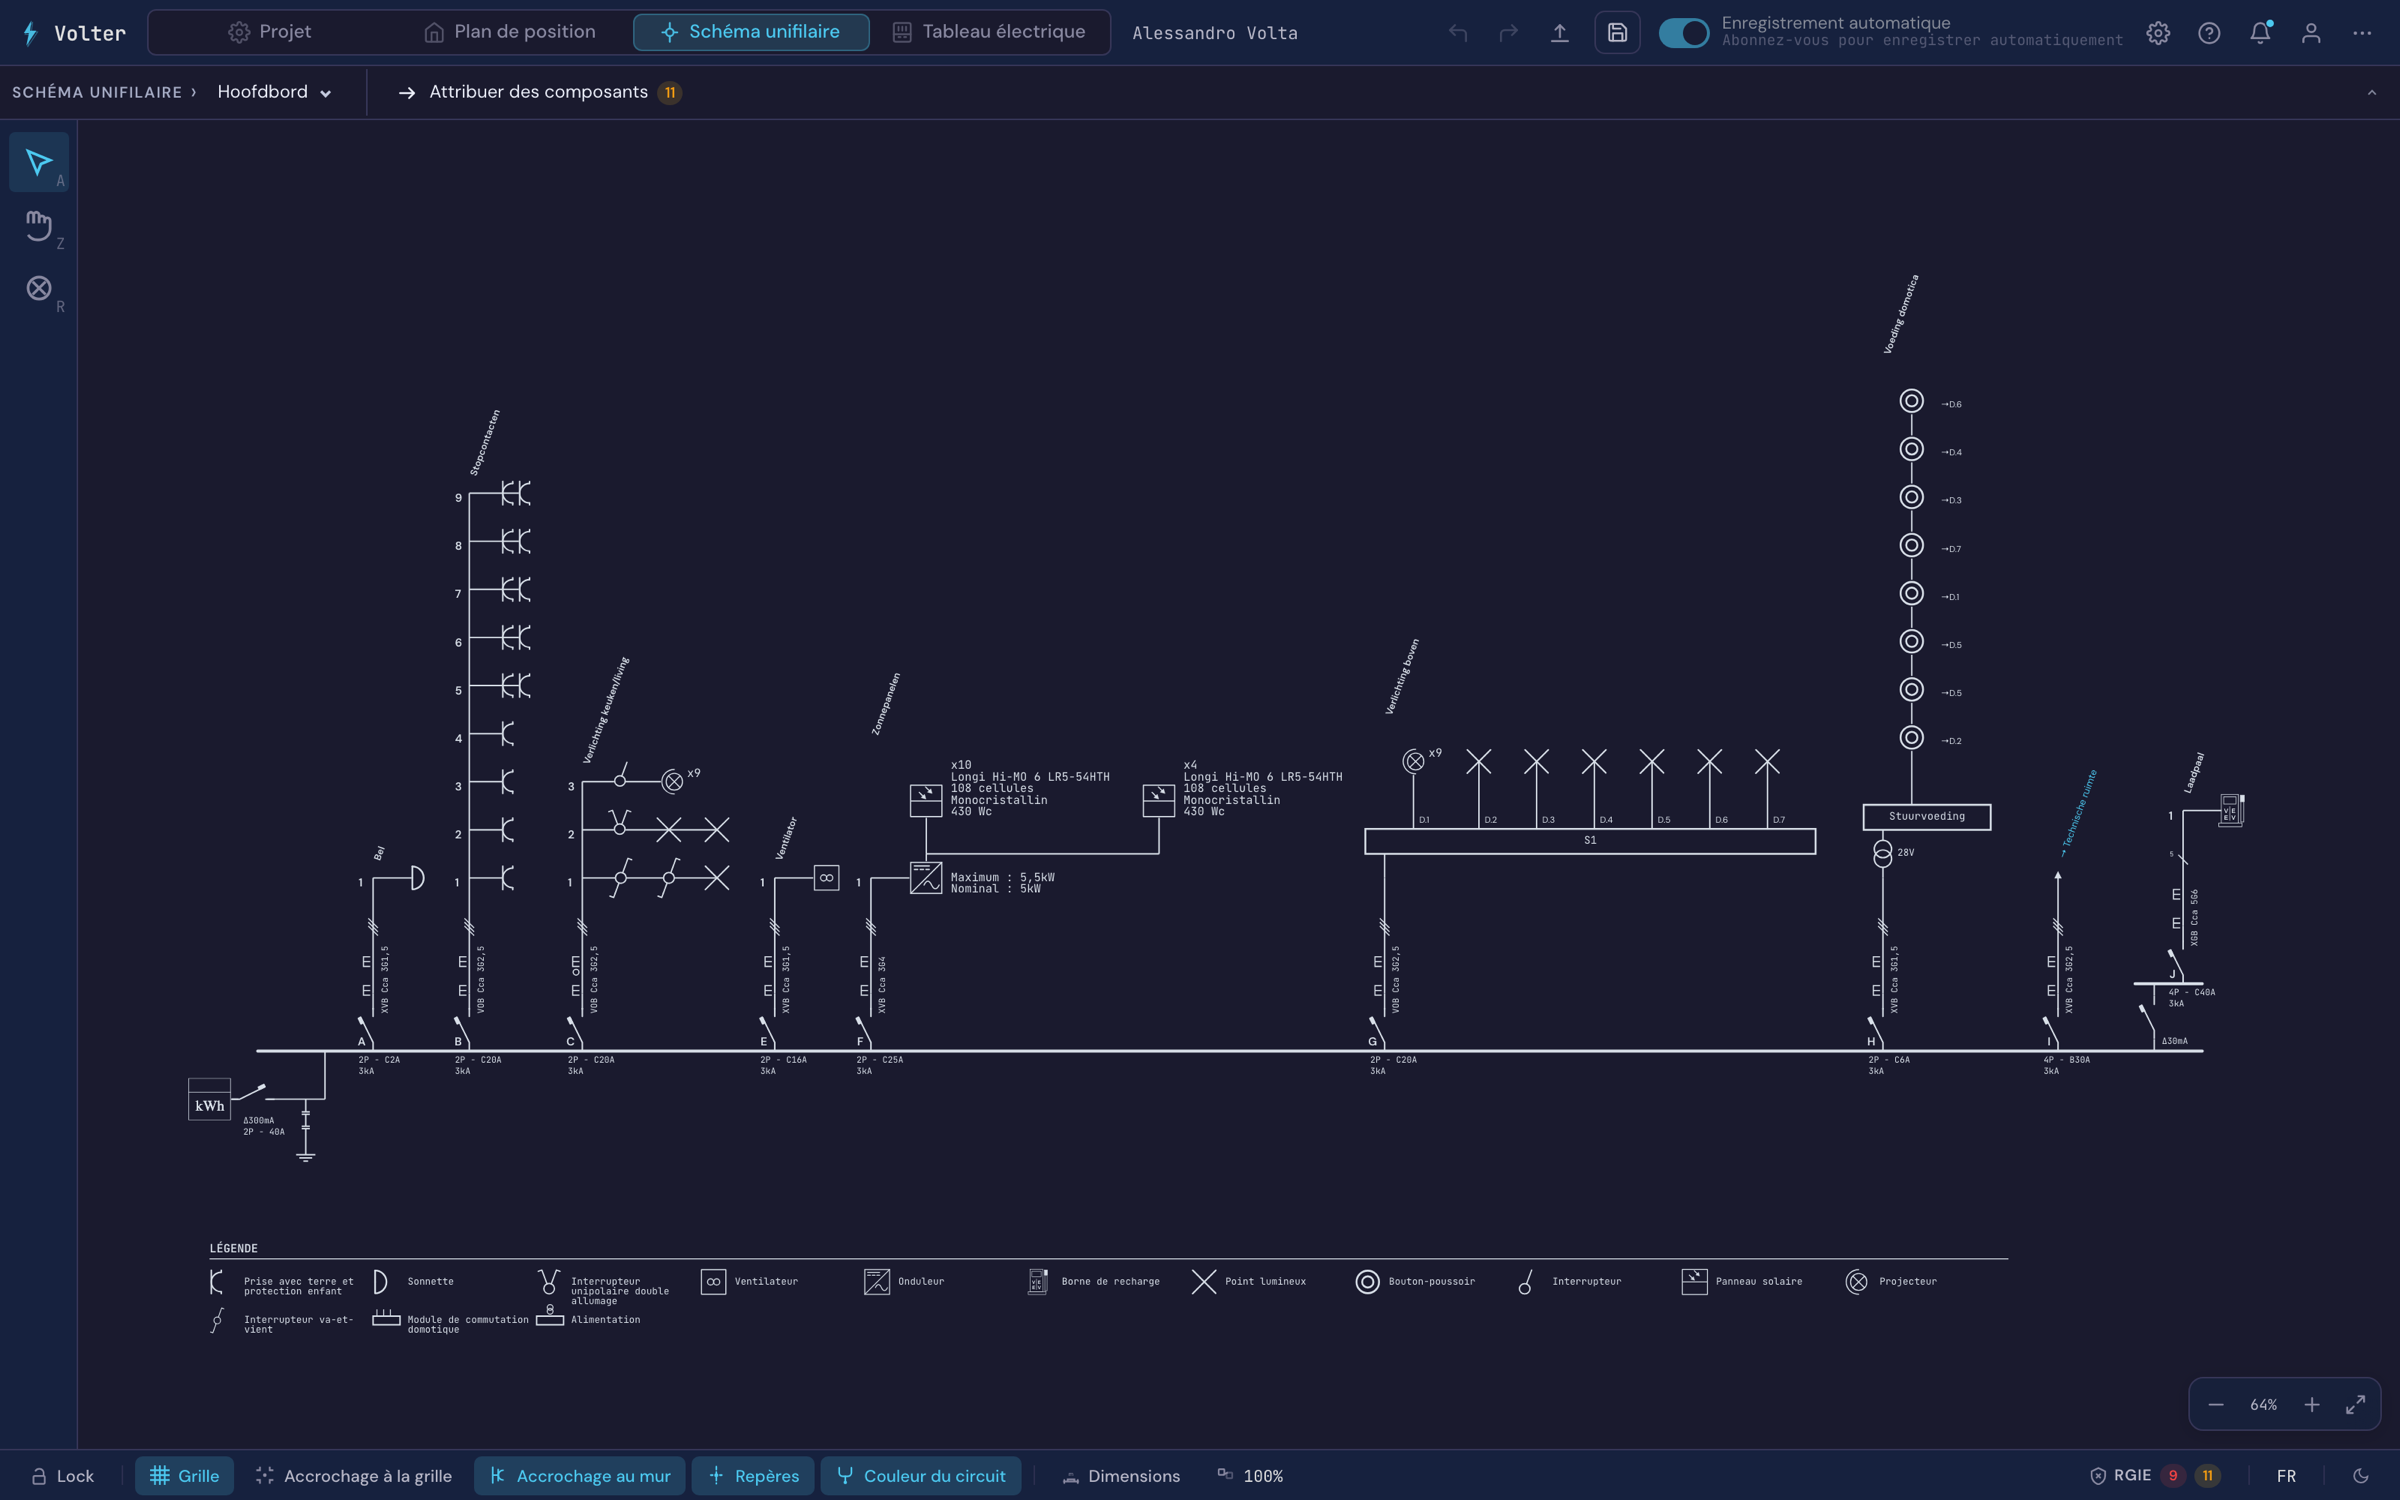2400x1500 pixels.
Task: Click the fit-to-screen expand icon
Action: [x=2355, y=1405]
